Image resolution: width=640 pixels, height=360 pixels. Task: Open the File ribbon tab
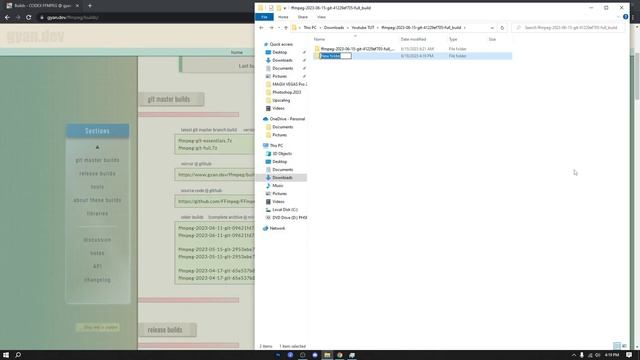(x=264, y=17)
